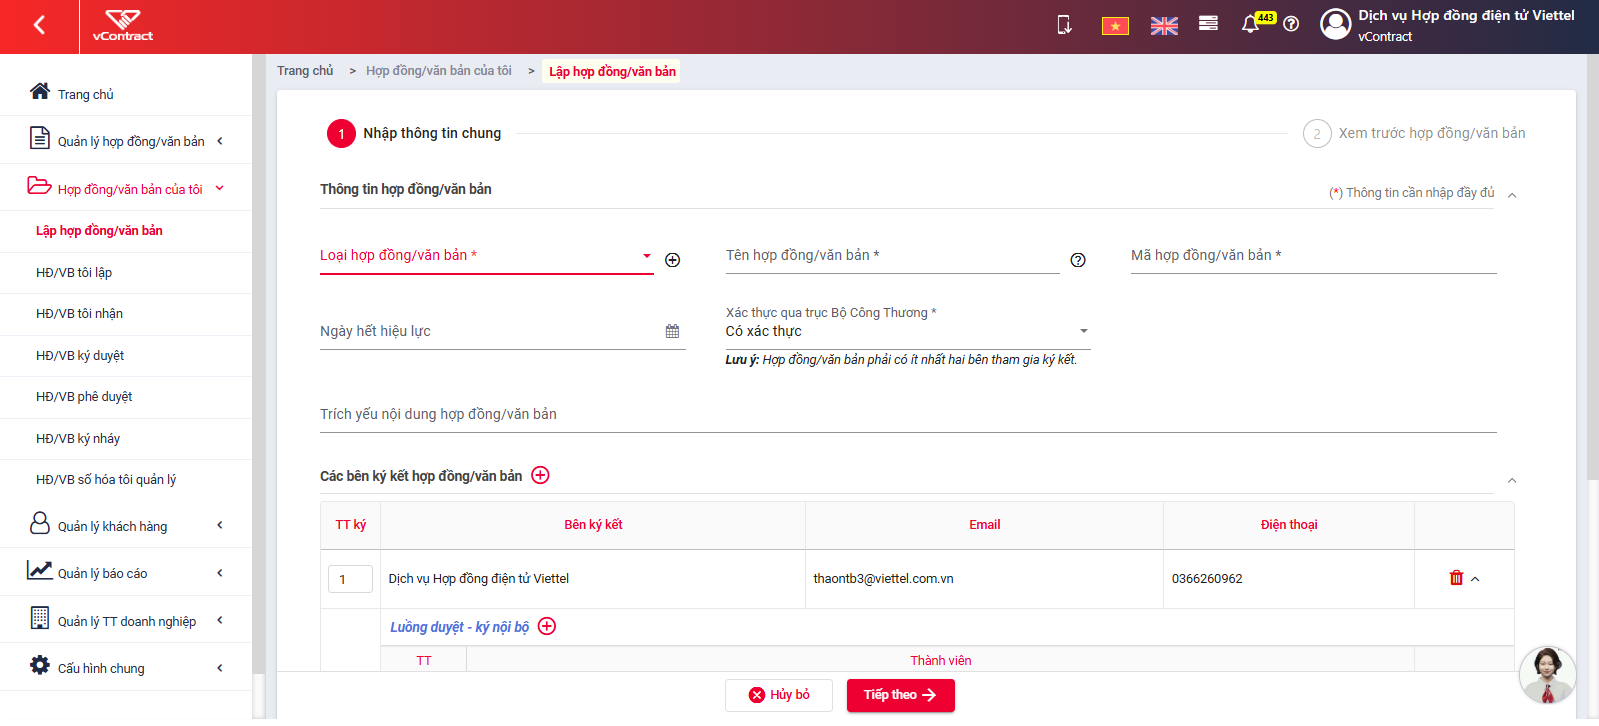
Task: Open calendar picker for expiration date
Action: [x=672, y=331]
